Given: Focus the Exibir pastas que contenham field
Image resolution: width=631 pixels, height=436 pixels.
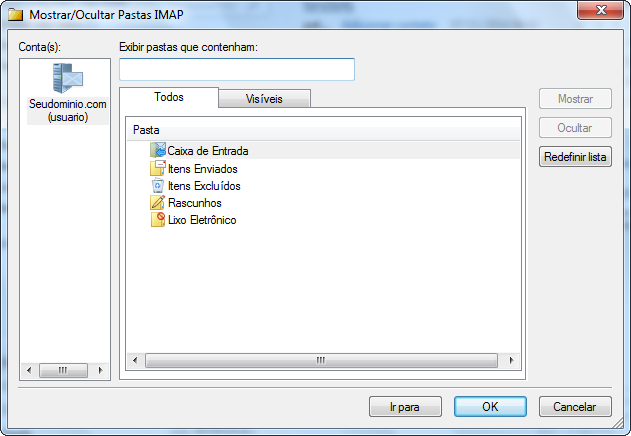Looking at the screenshot, I should [237, 69].
